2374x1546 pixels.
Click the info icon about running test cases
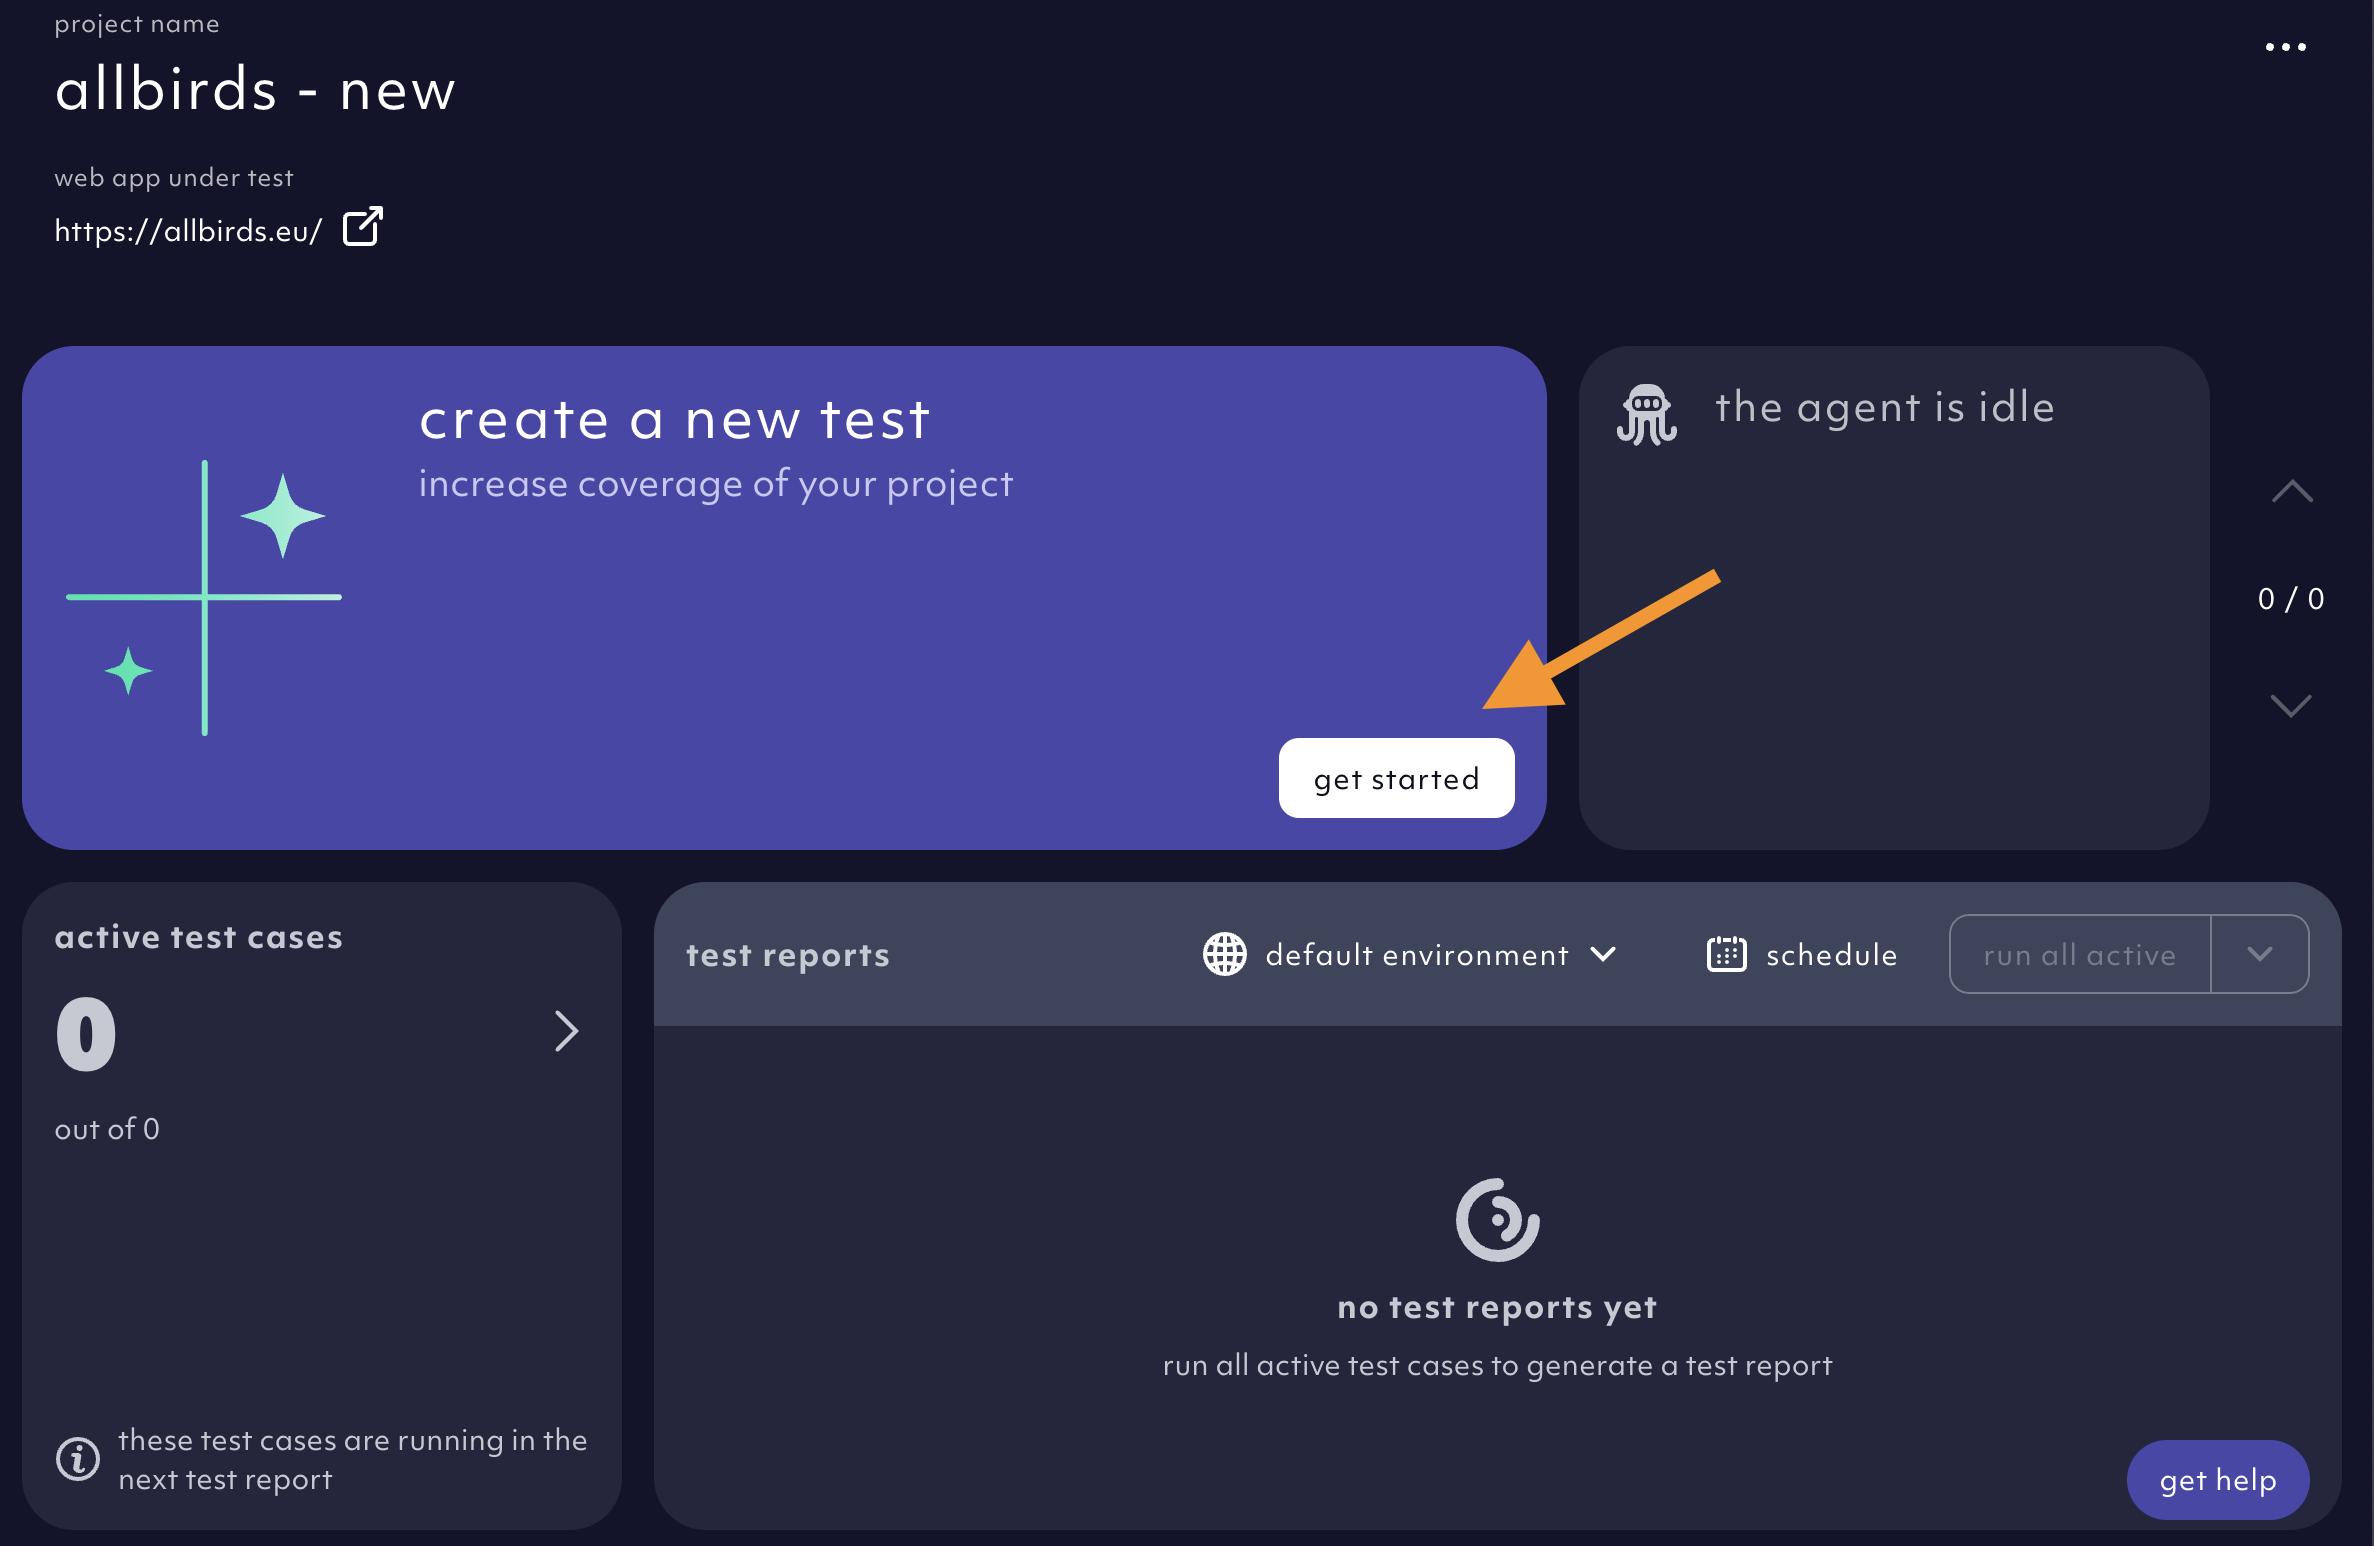[x=78, y=1459]
